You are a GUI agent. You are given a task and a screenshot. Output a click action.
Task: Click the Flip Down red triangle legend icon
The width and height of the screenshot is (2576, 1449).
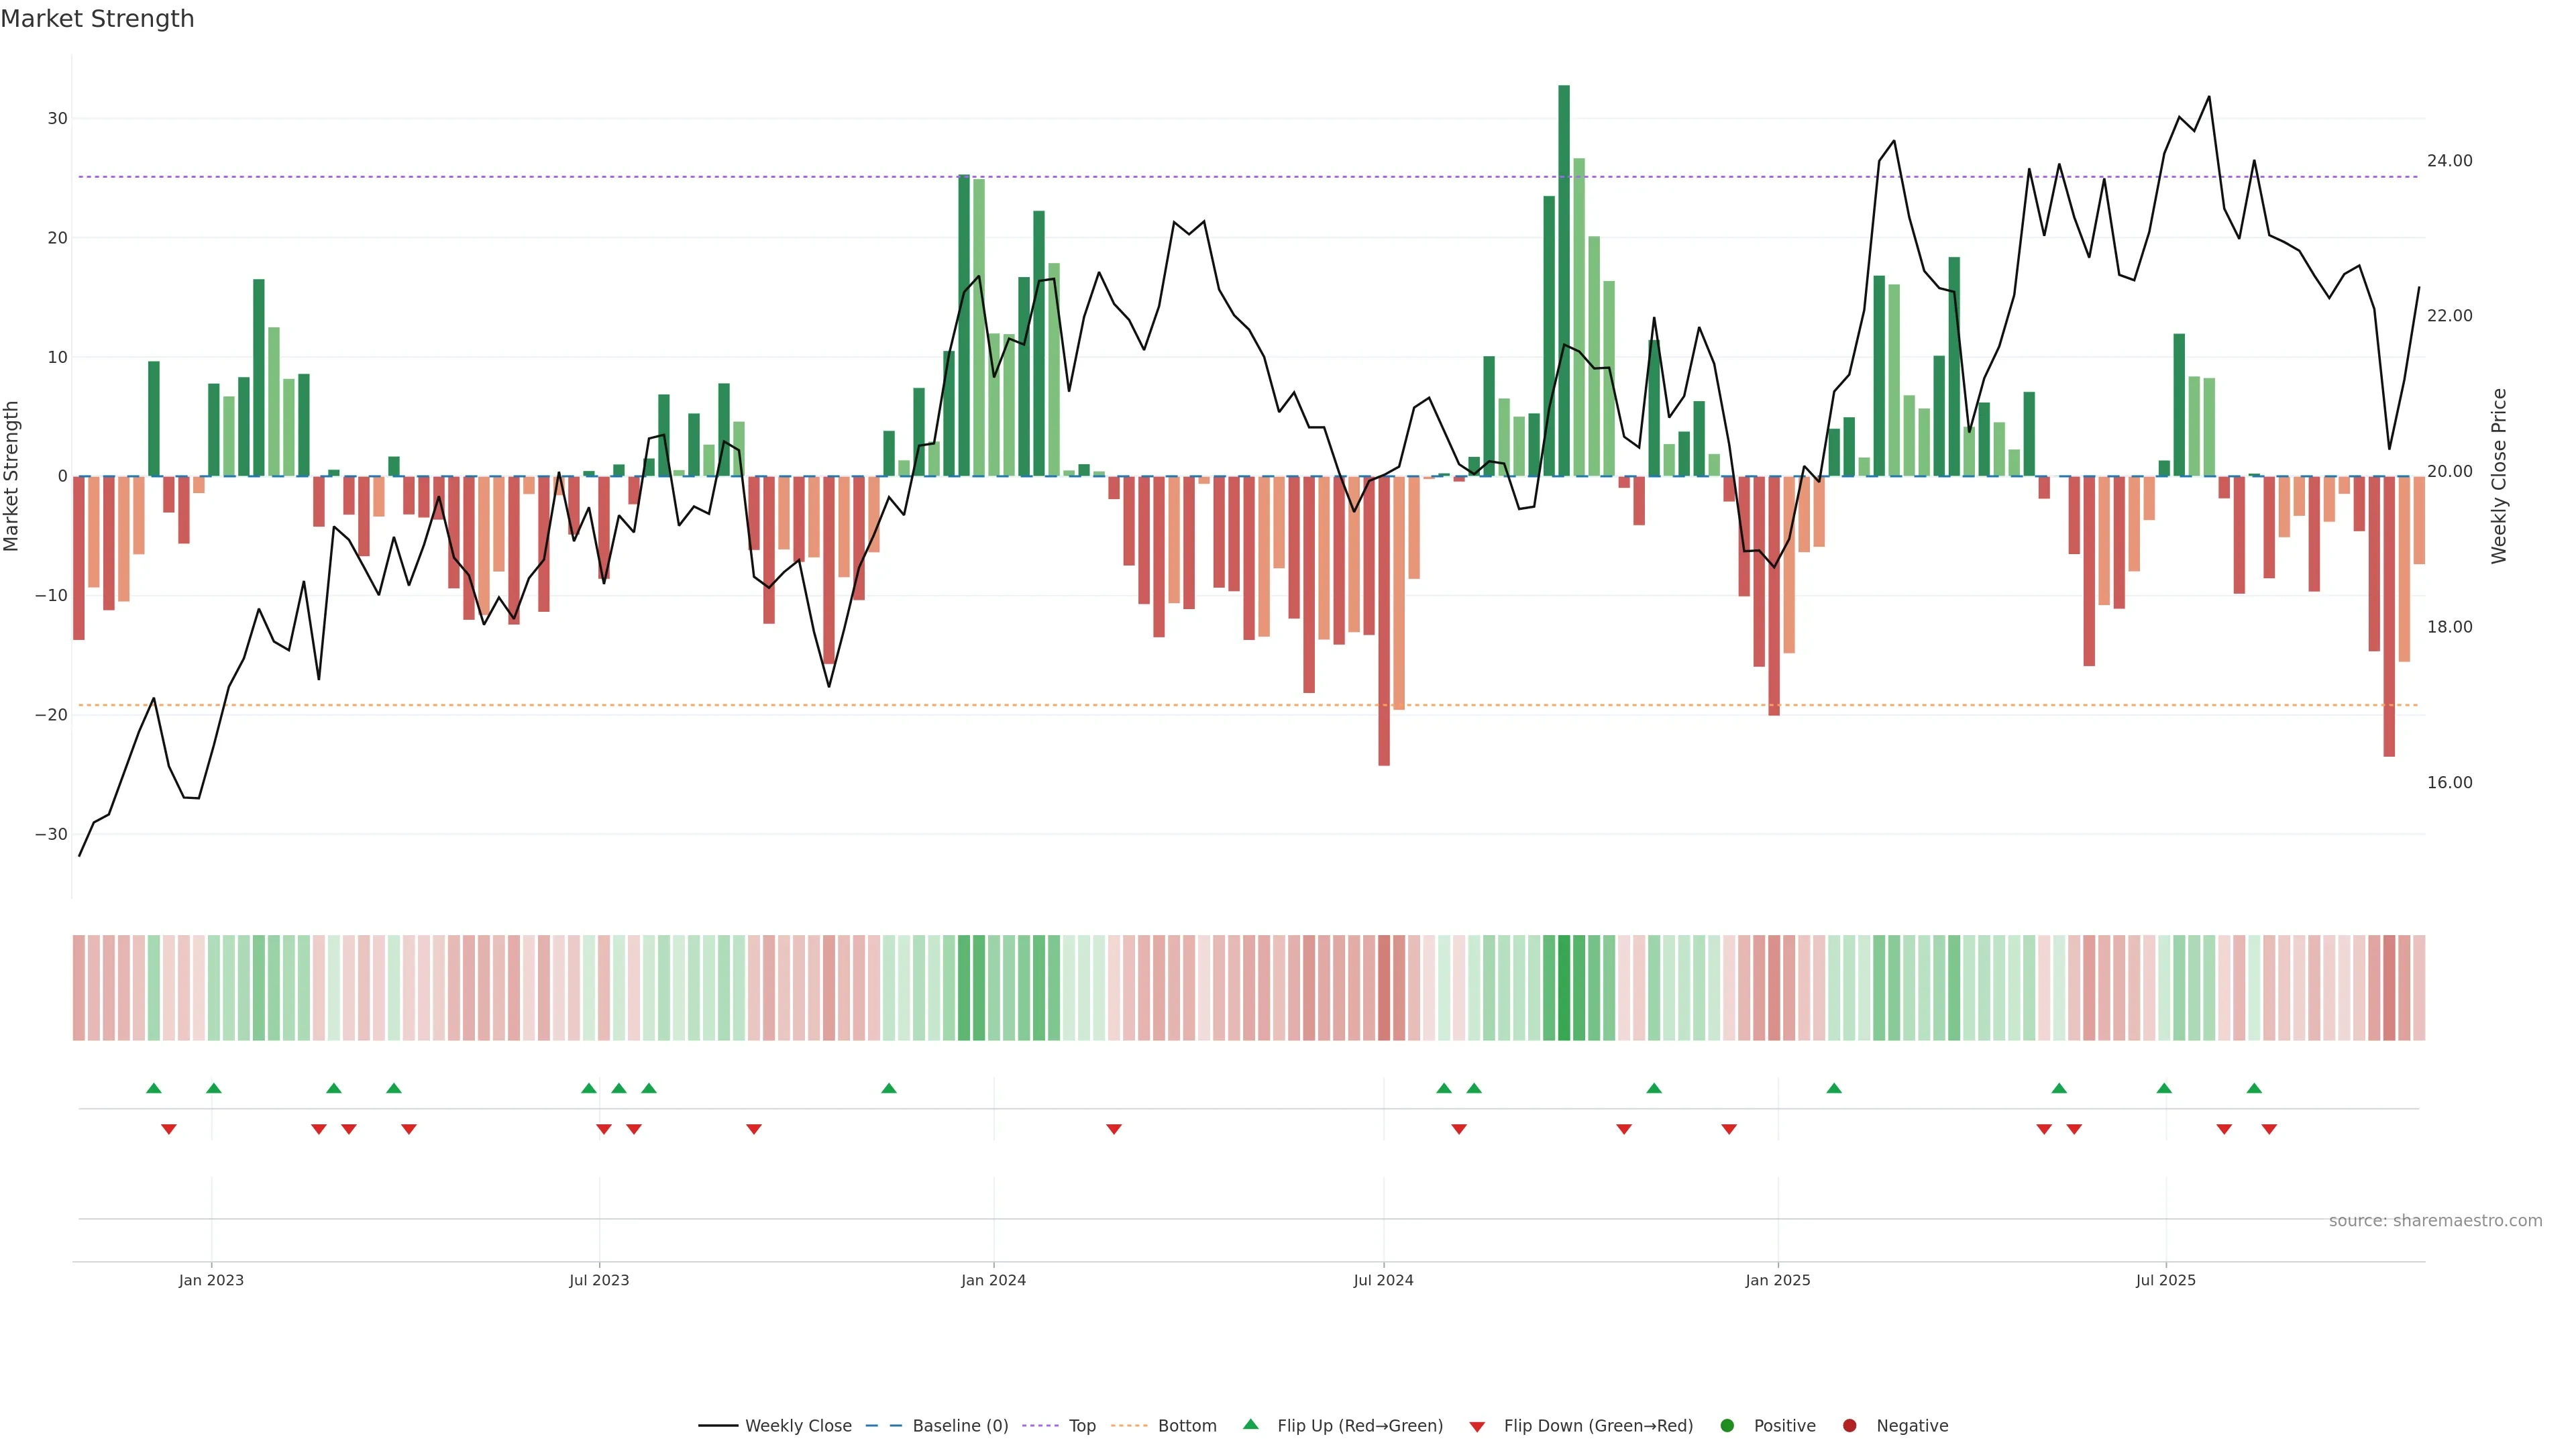[x=1477, y=1427]
